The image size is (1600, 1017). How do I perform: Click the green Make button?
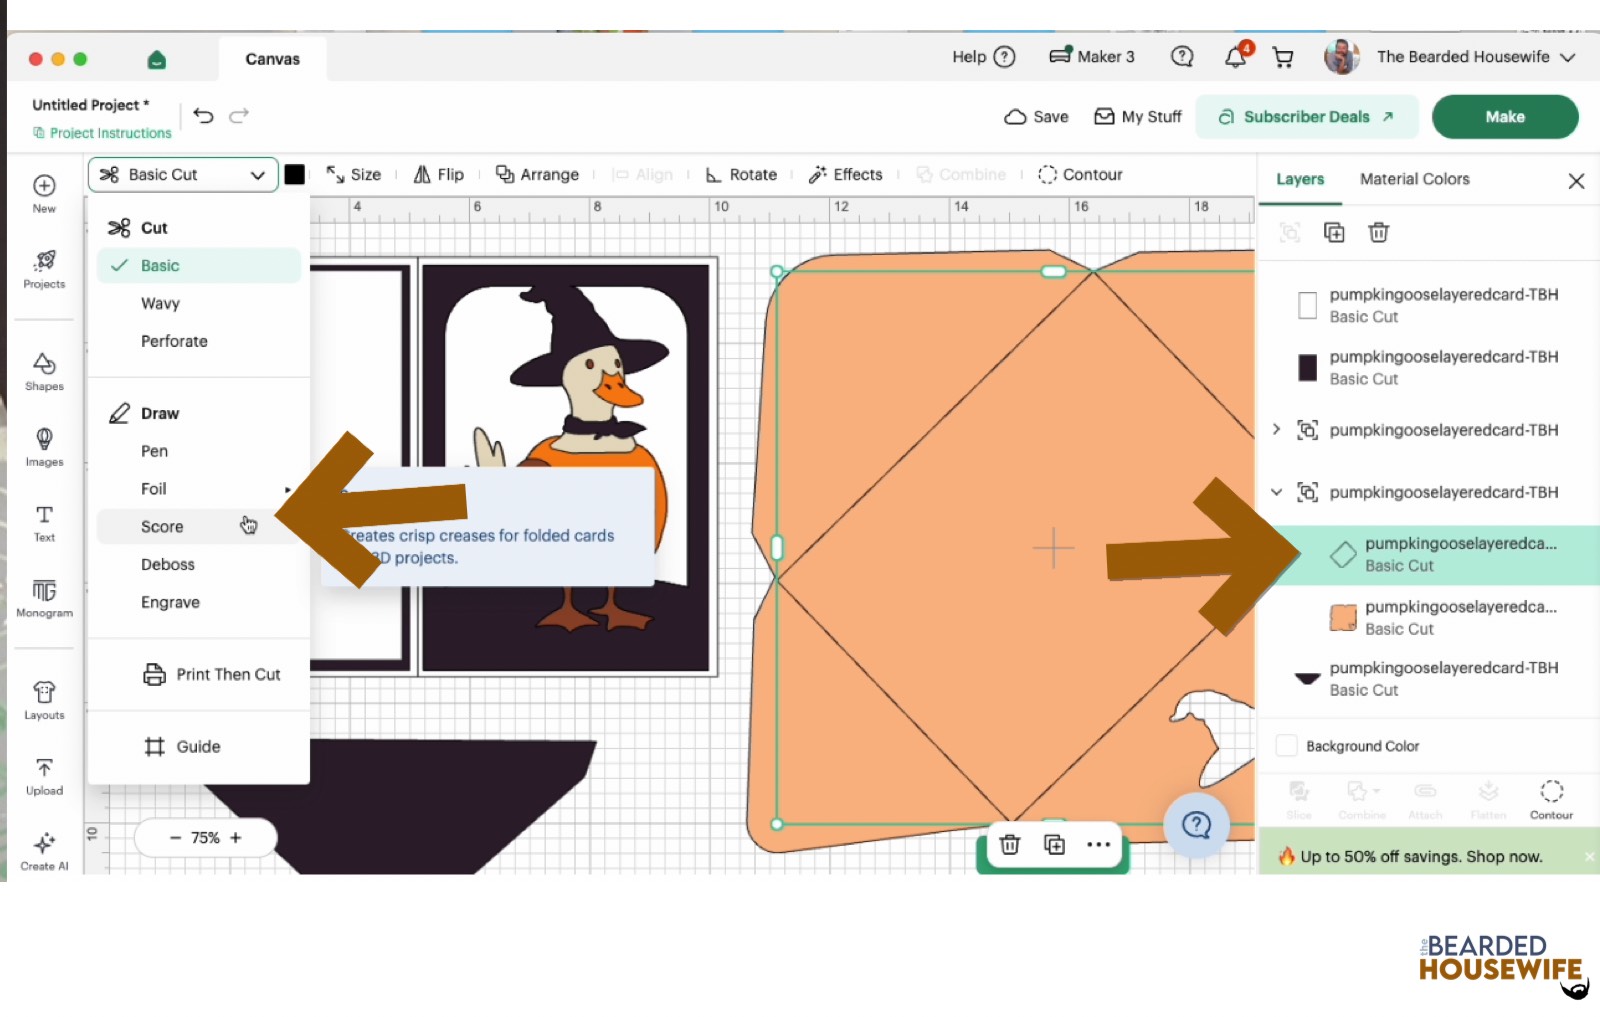pos(1505,117)
